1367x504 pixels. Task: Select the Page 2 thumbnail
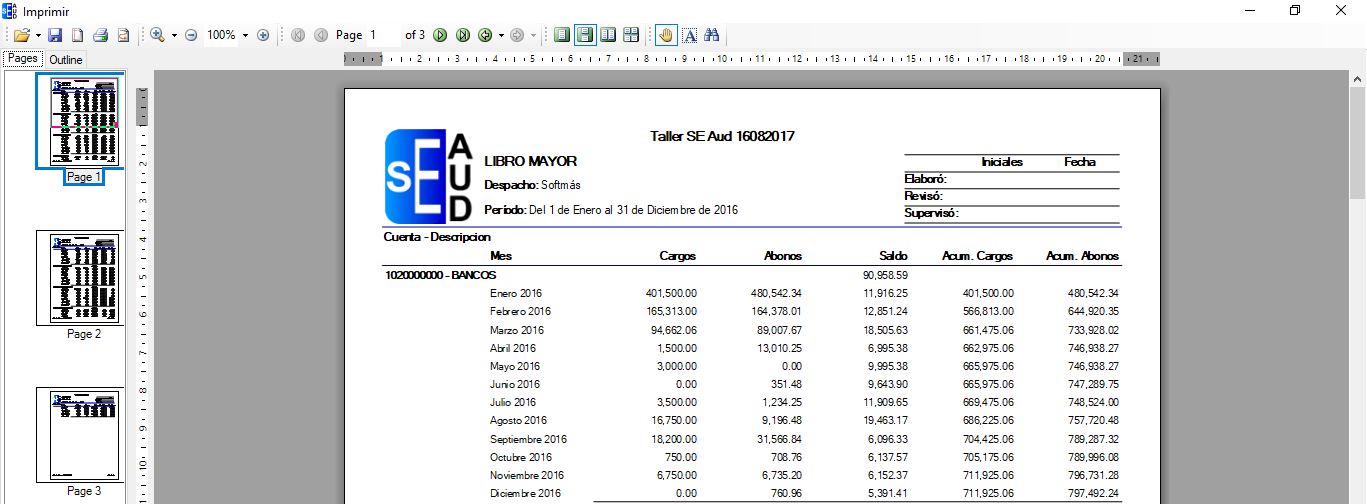click(x=80, y=278)
